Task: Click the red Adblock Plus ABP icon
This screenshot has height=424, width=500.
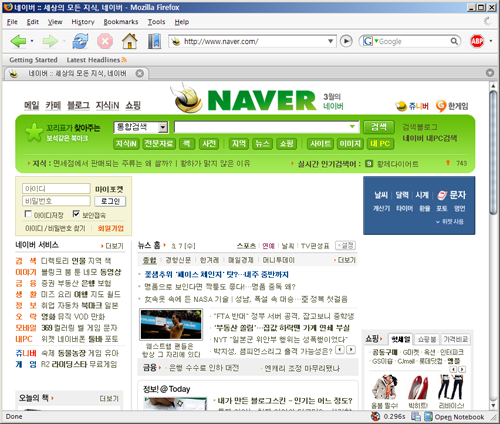Action: pos(477,41)
